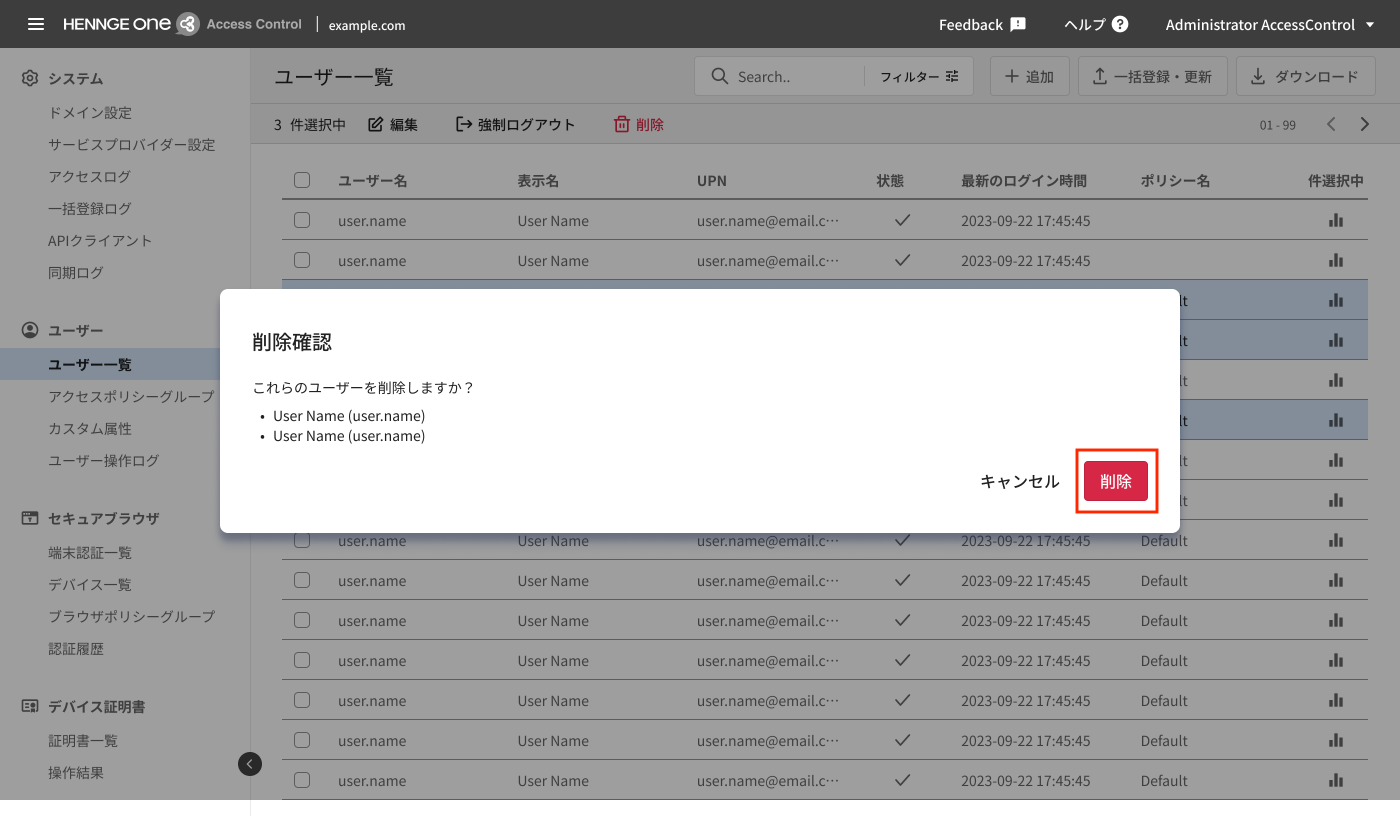The height and width of the screenshot is (816, 1400).
Task: Click the 01 - 99 pagination range text
Action: pyautogui.click(x=1278, y=125)
